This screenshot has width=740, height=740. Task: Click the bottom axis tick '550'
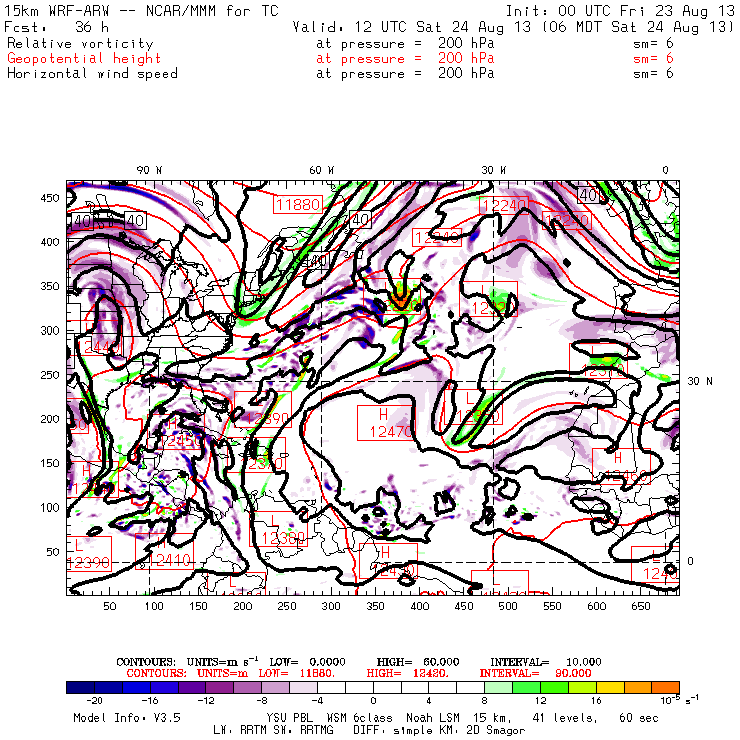click(552, 606)
